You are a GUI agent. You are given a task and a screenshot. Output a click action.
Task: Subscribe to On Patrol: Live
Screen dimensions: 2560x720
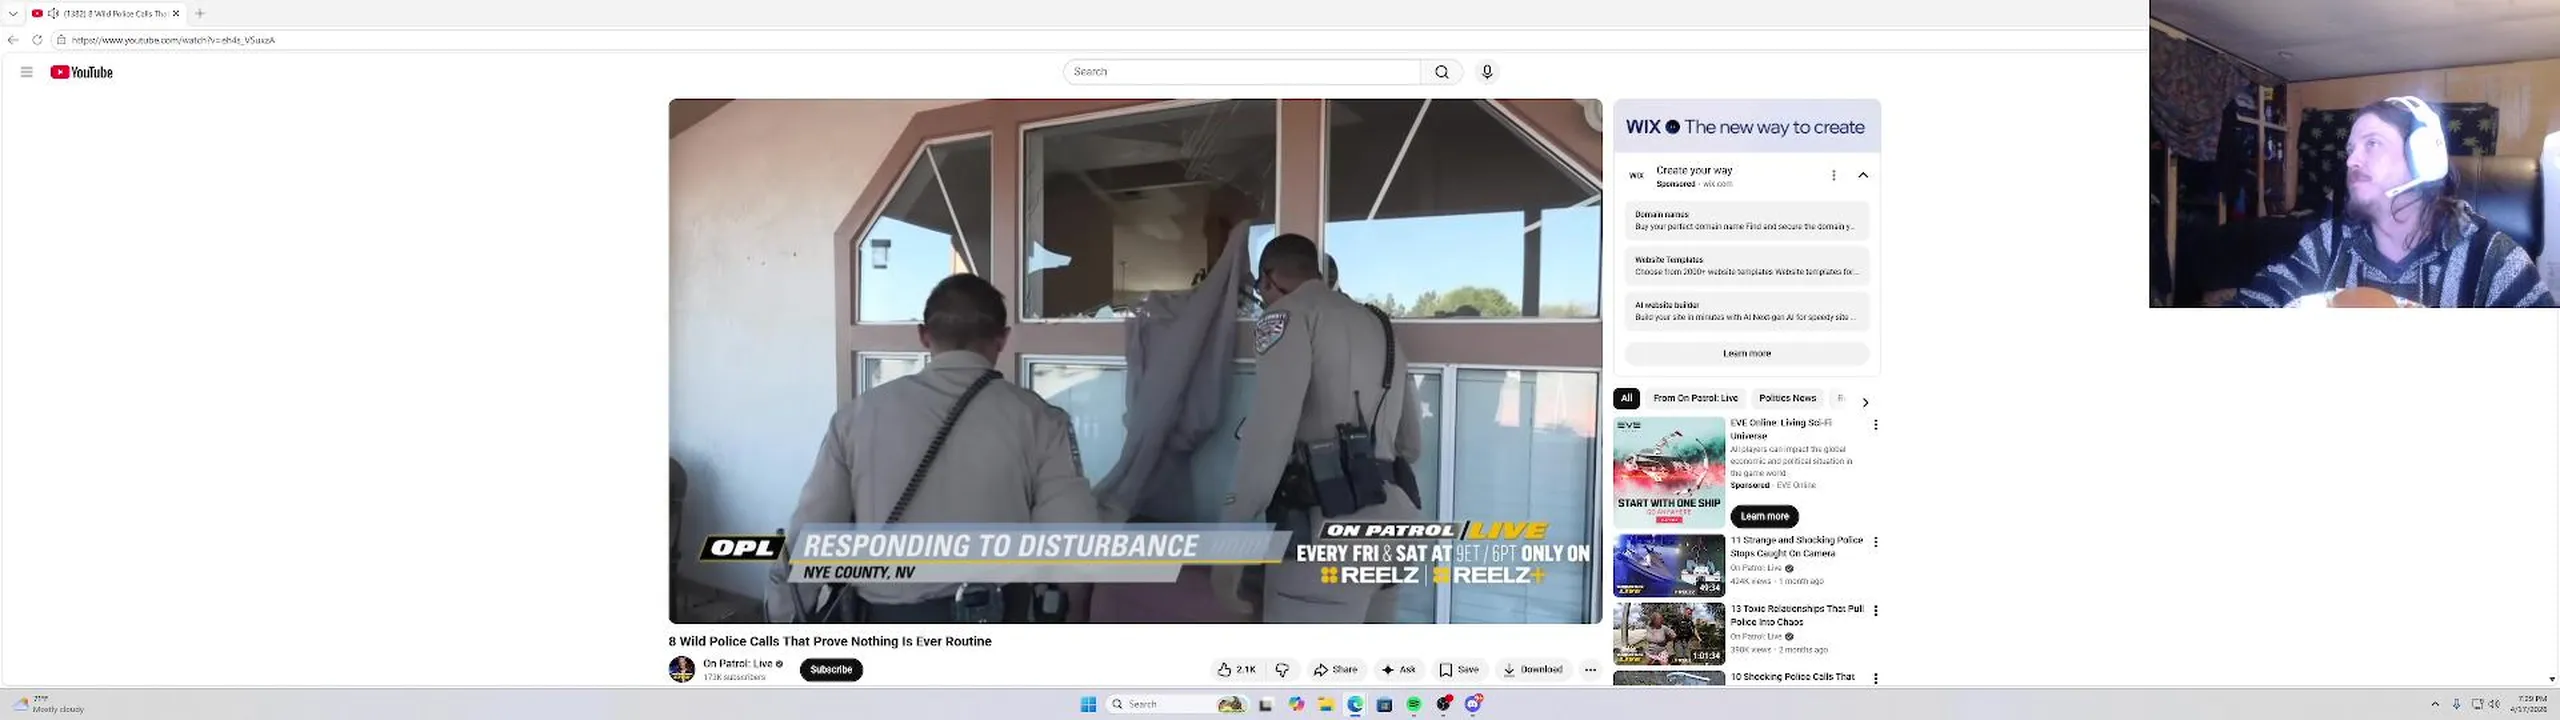(831, 670)
